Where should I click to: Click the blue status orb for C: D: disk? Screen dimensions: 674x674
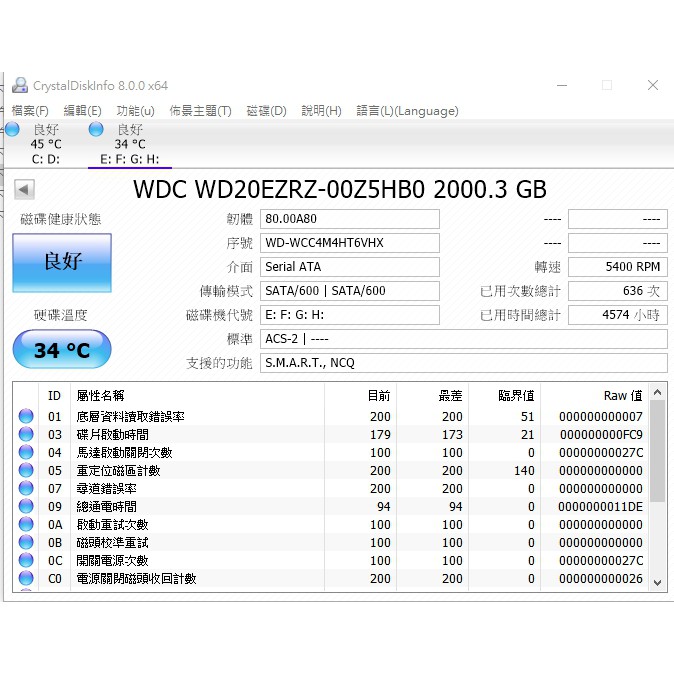pyautogui.click(x=12, y=129)
